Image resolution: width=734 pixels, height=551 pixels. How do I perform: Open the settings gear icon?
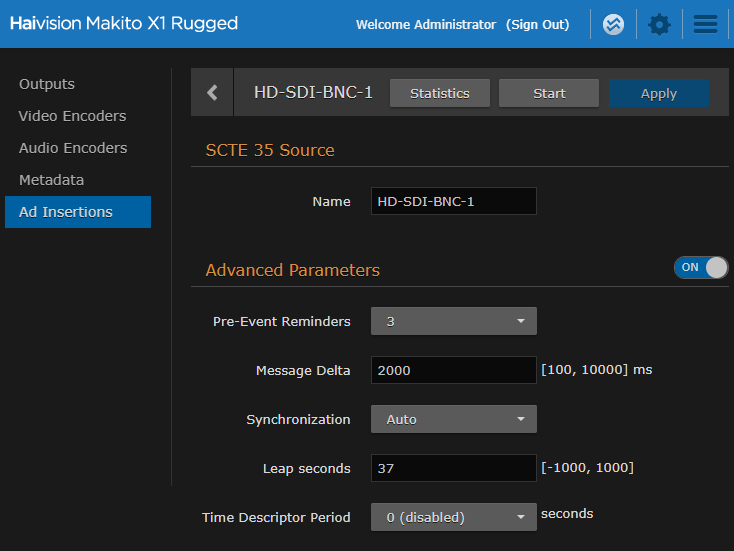pyautogui.click(x=659, y=24)
